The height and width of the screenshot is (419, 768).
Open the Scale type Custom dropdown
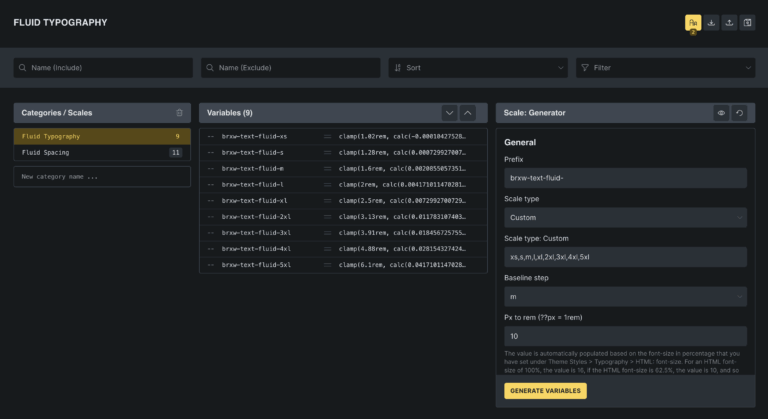pos(624,217)
